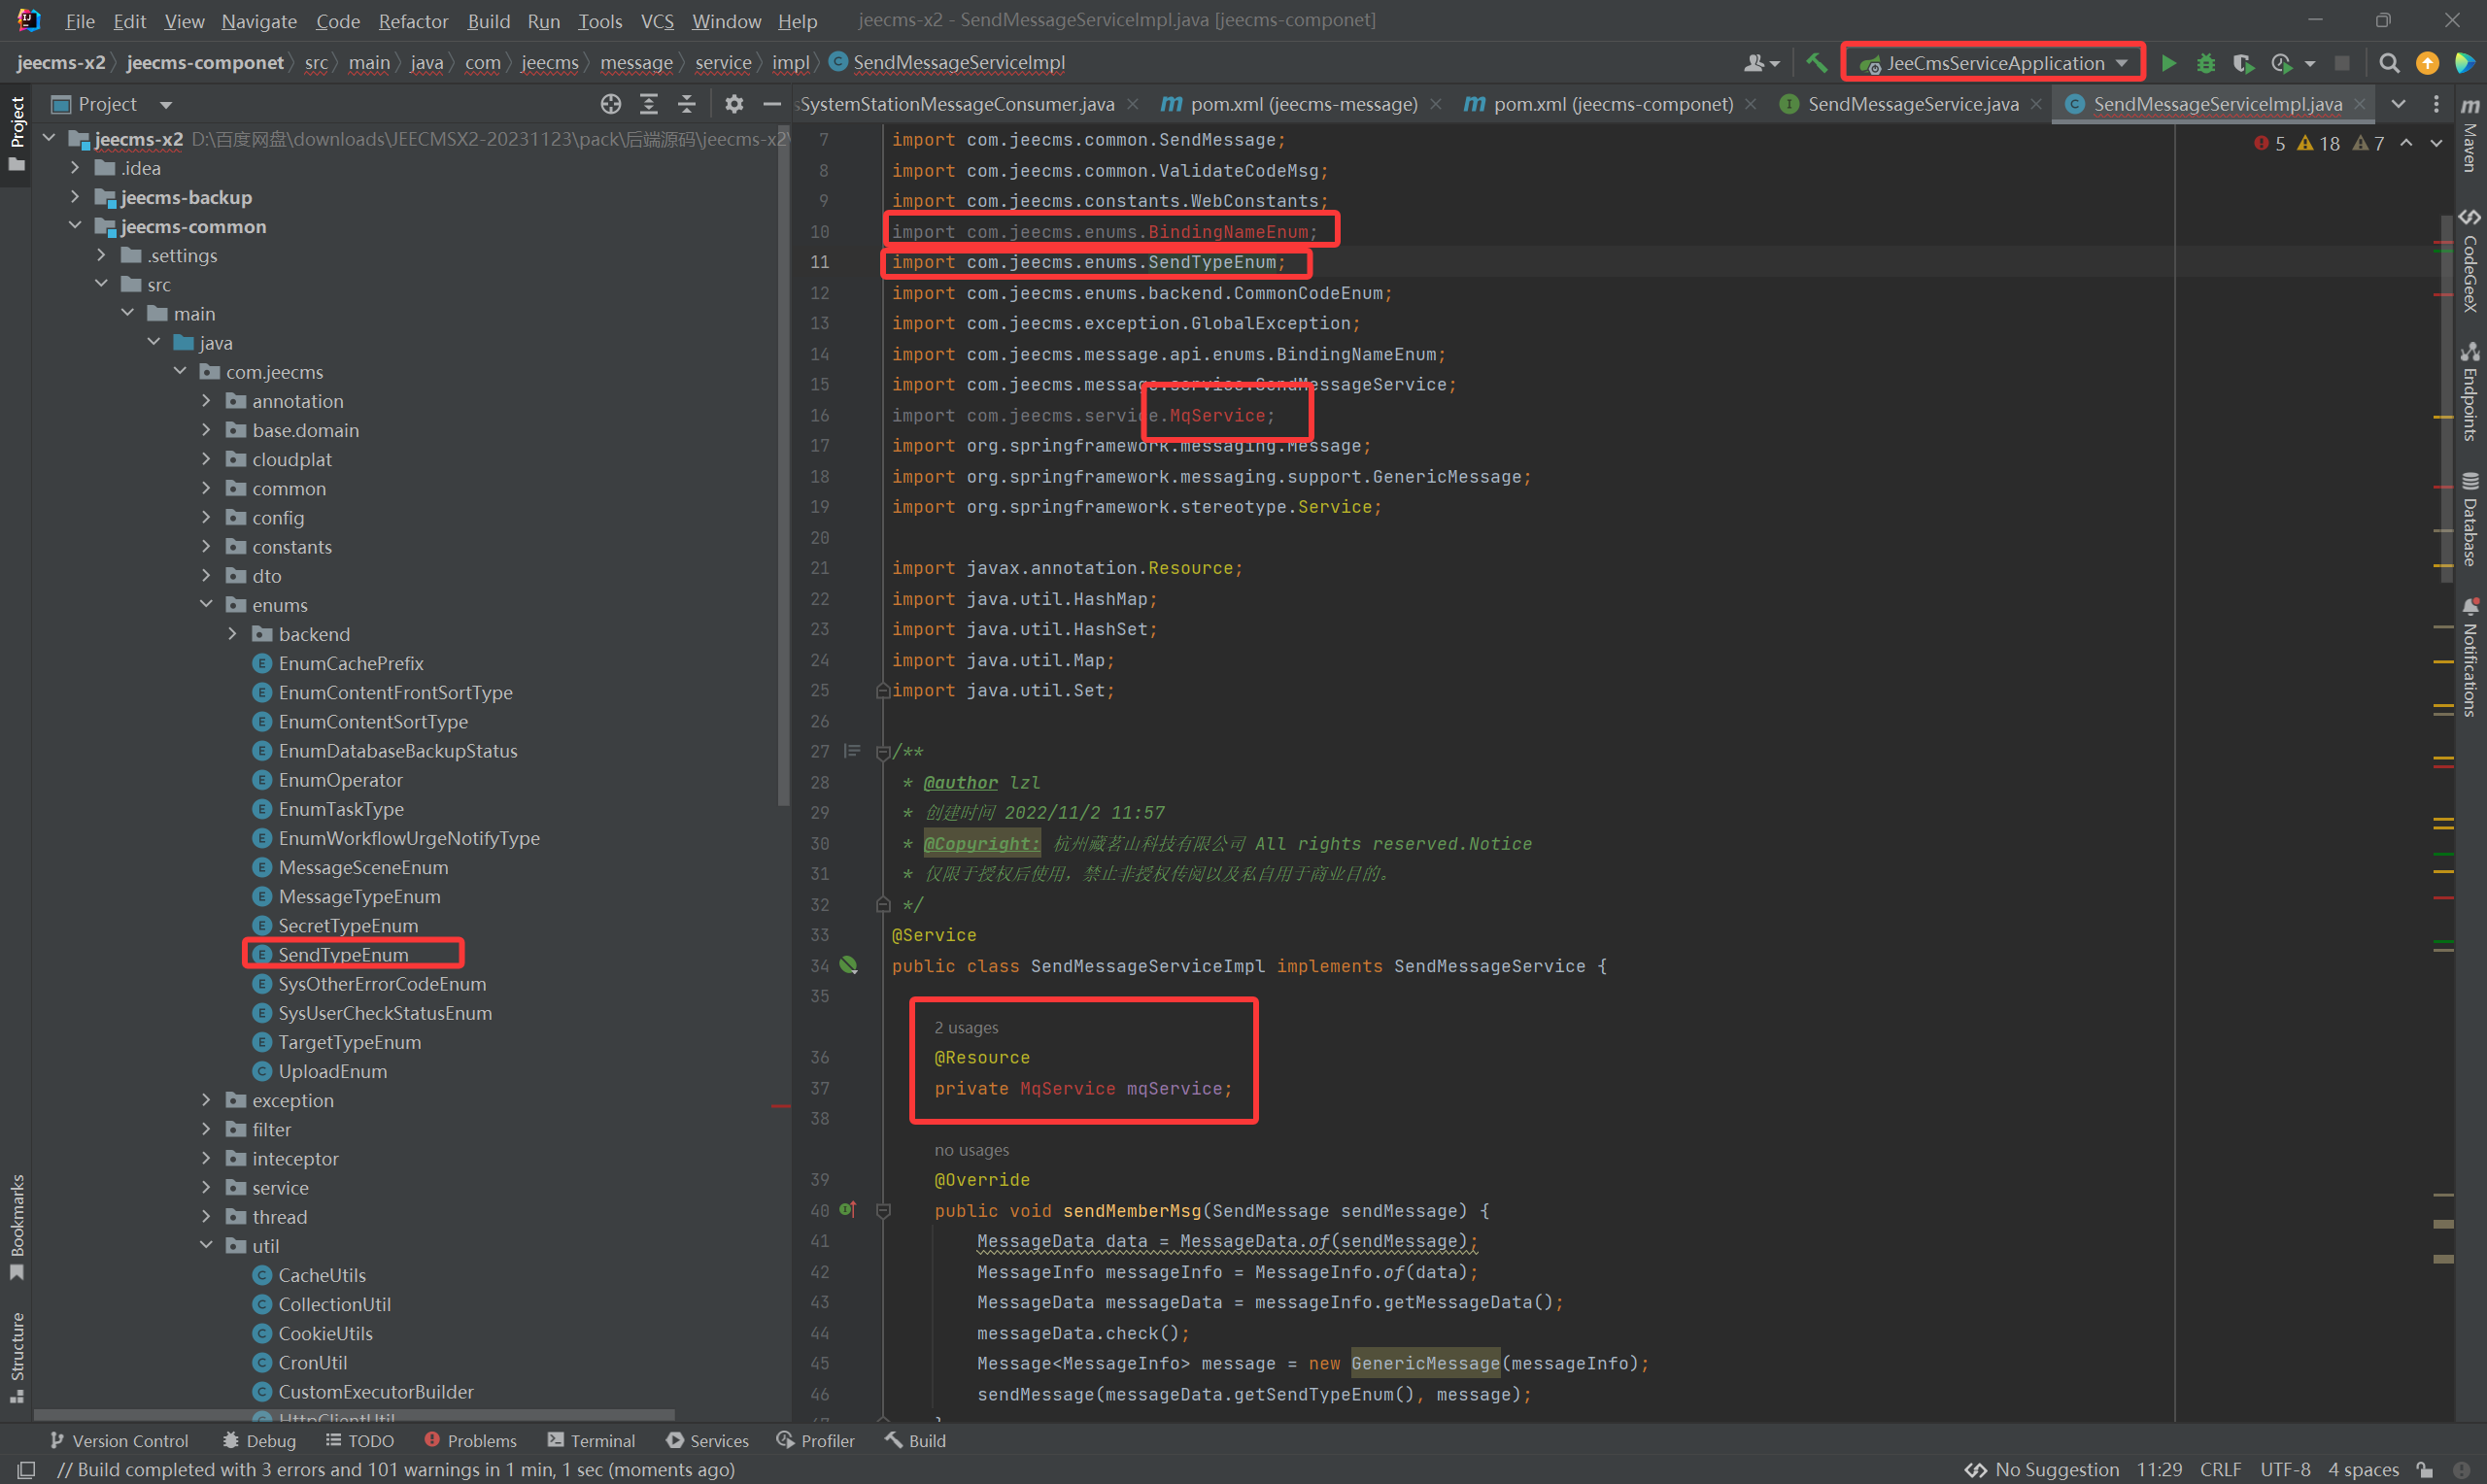Collapse the enums folder node
2487x1484 pixels.
[206, 605]
